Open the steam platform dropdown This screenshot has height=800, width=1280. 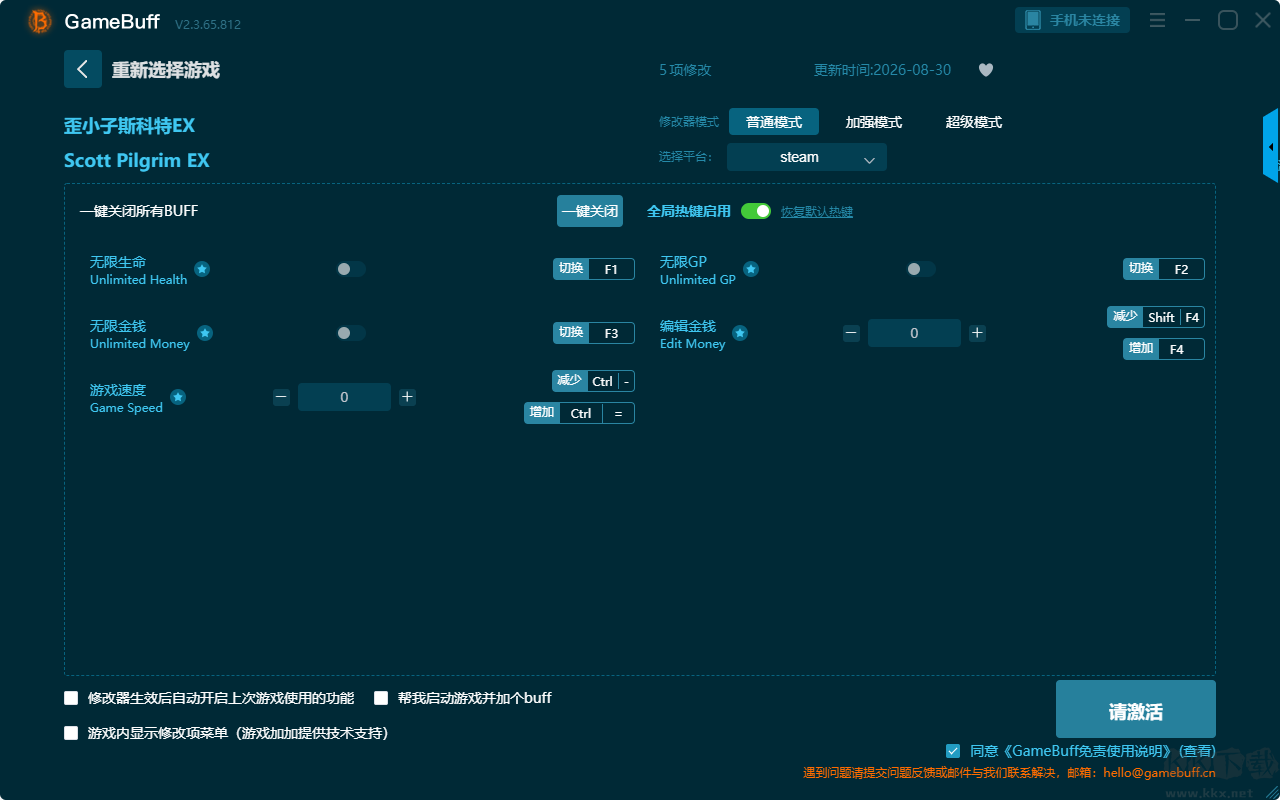[x=807, y=157]
